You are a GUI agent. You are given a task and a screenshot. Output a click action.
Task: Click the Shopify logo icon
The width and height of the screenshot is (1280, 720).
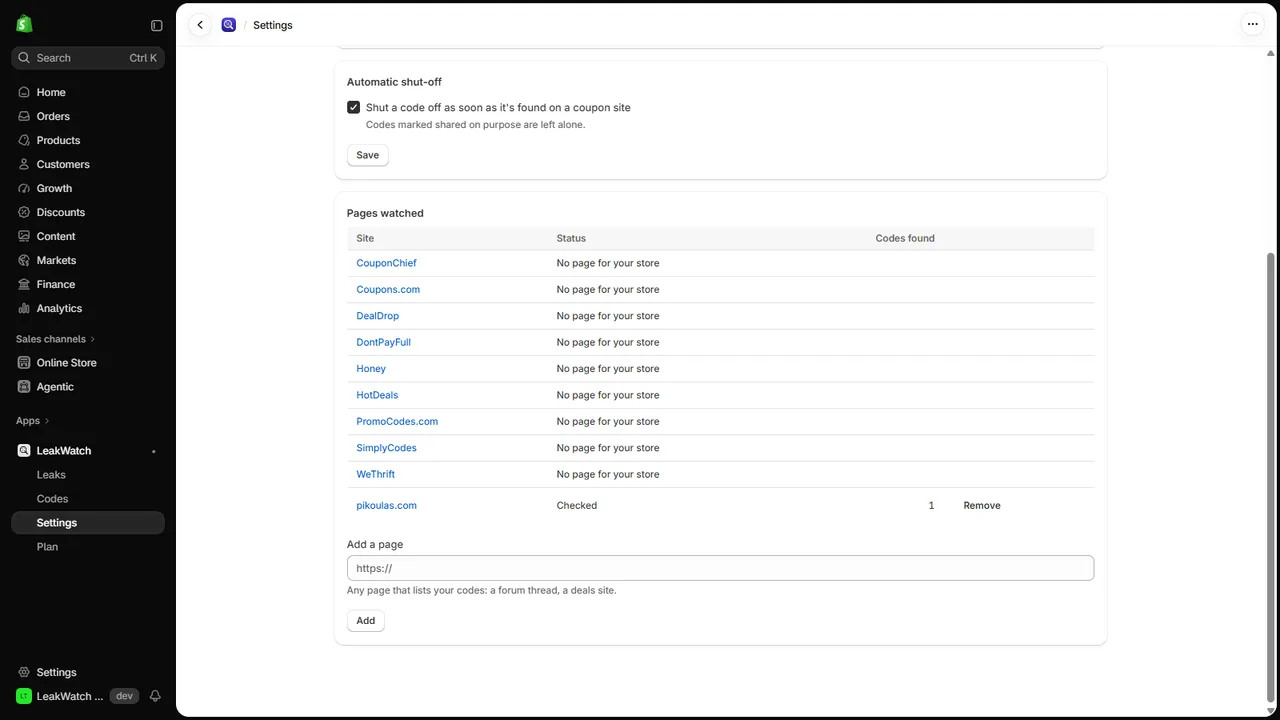(24, 24)
